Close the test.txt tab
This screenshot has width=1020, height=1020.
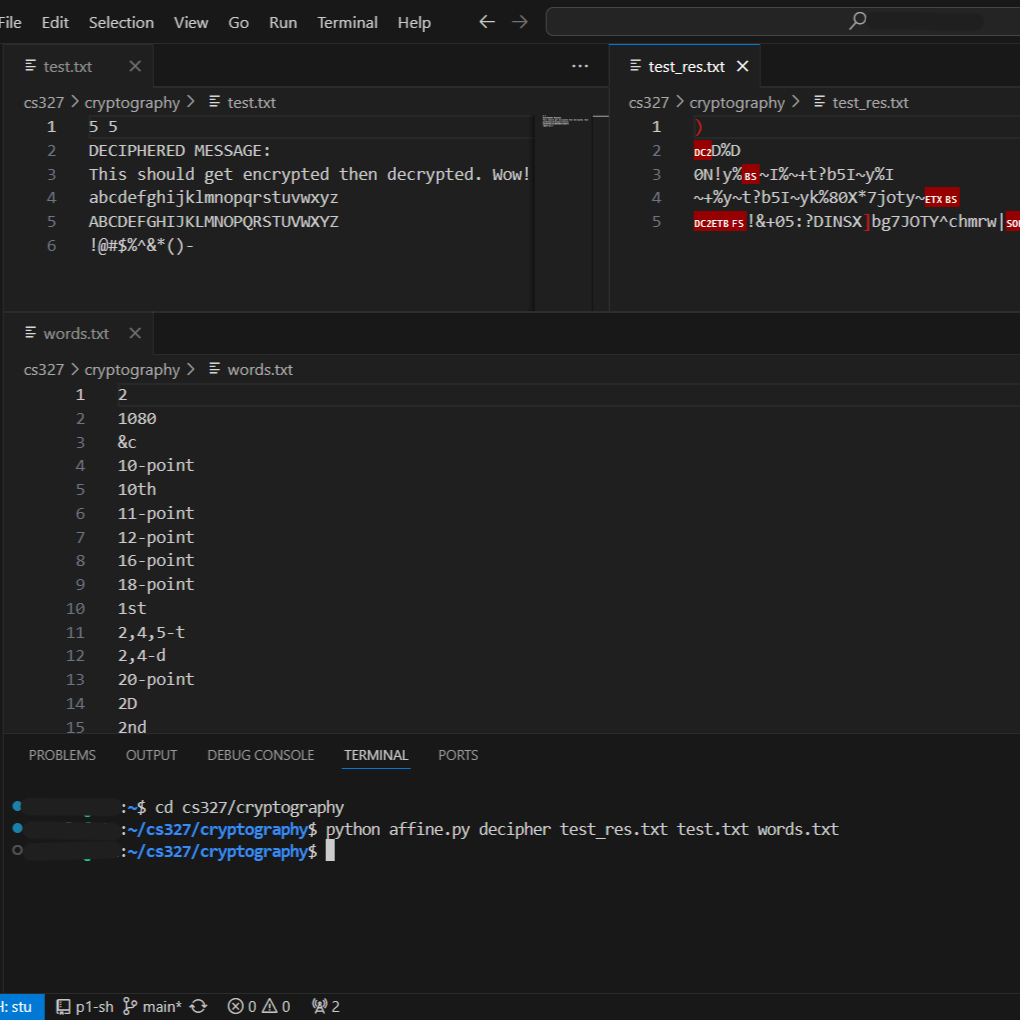pos(135,66)
